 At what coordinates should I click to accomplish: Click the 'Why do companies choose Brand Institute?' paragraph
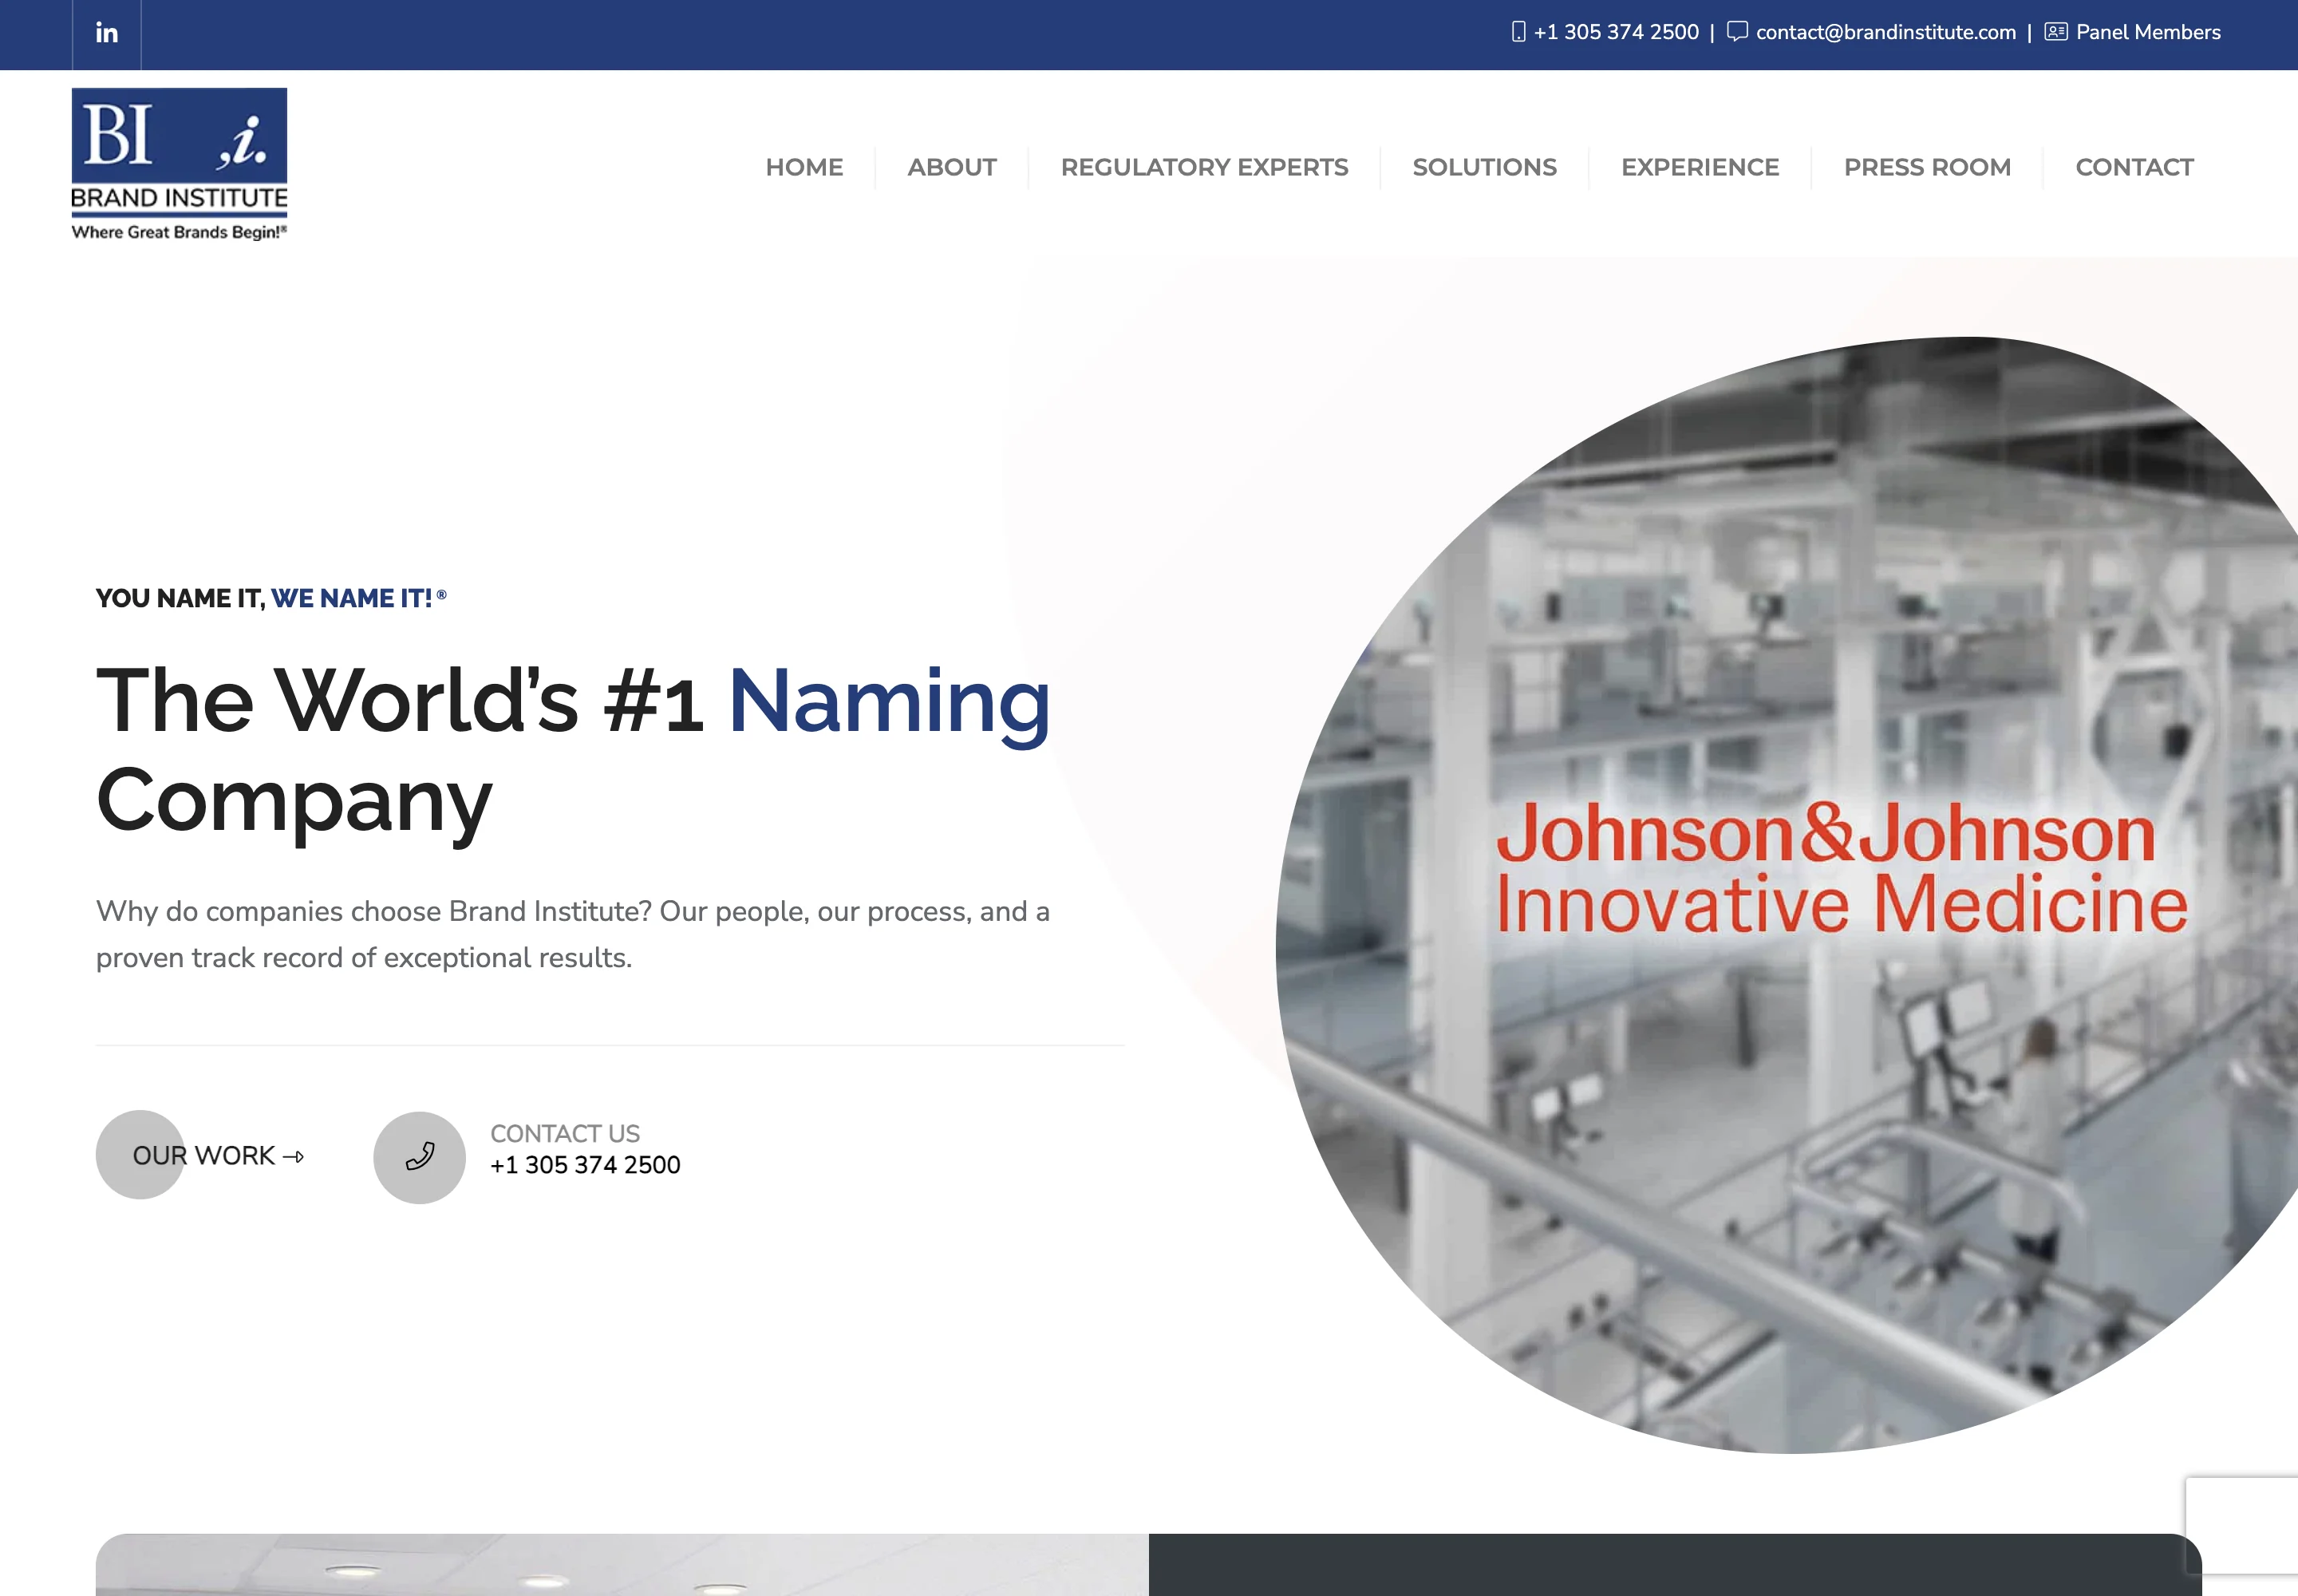(573, 934)
